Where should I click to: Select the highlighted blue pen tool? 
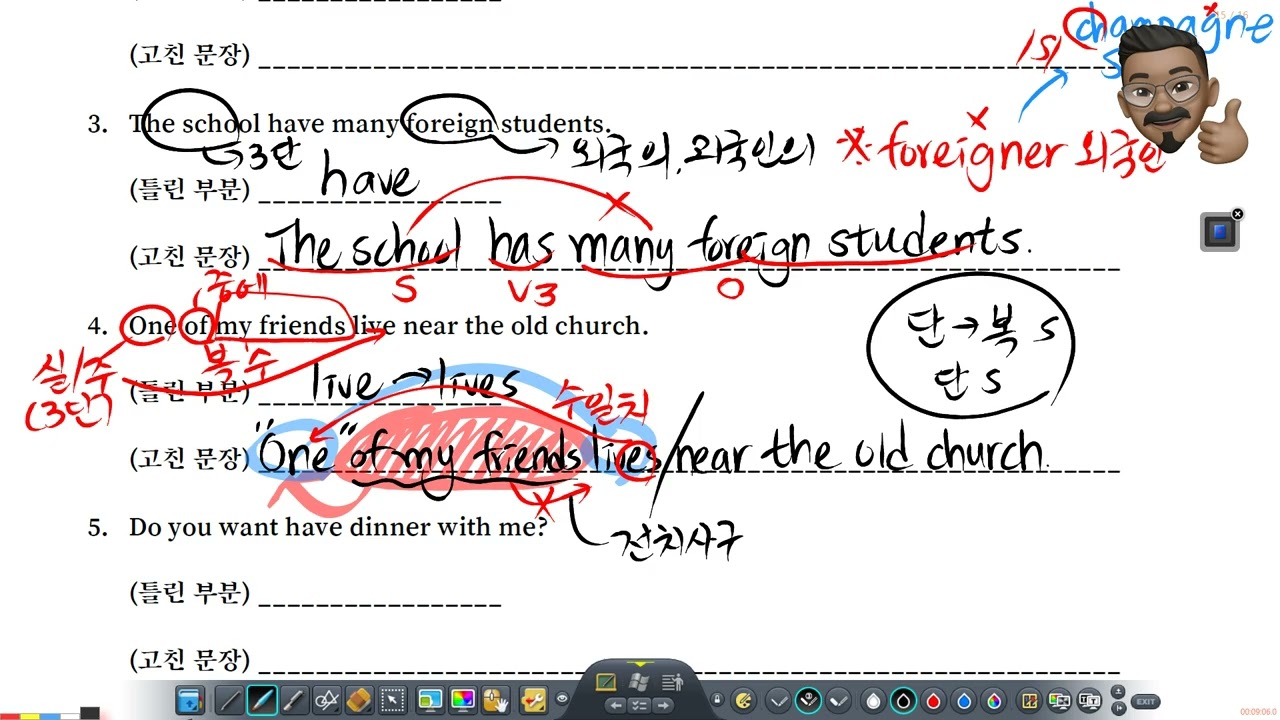(x=262, y=700)
